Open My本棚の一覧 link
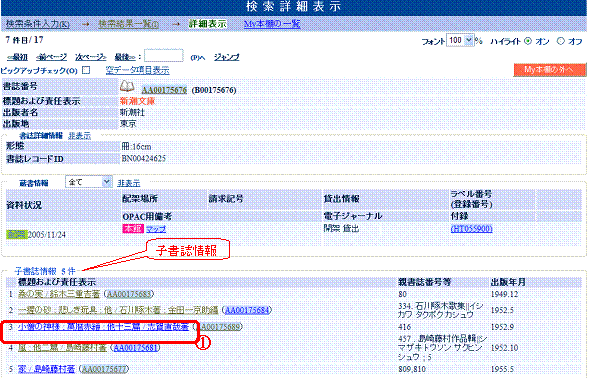589x378 pixels. [x=272, y=24]
